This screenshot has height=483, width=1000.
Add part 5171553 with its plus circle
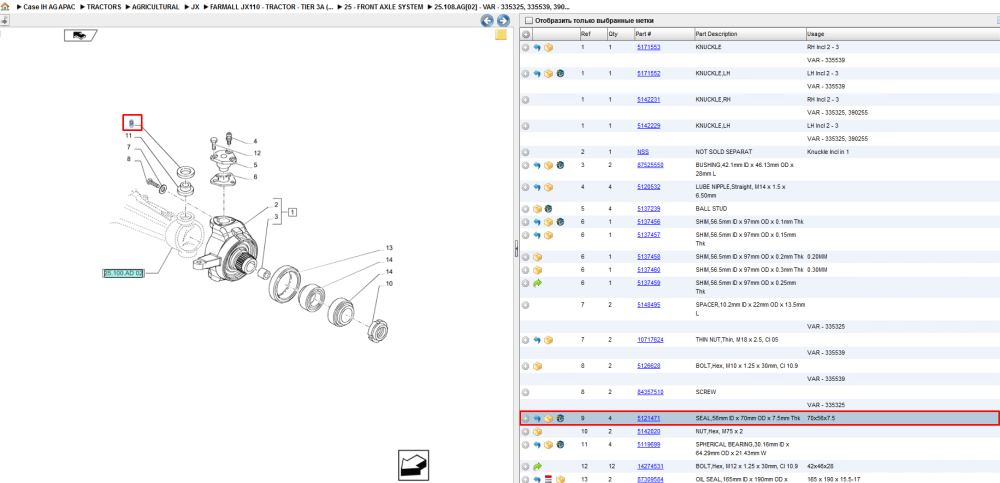tap(526, 47)
